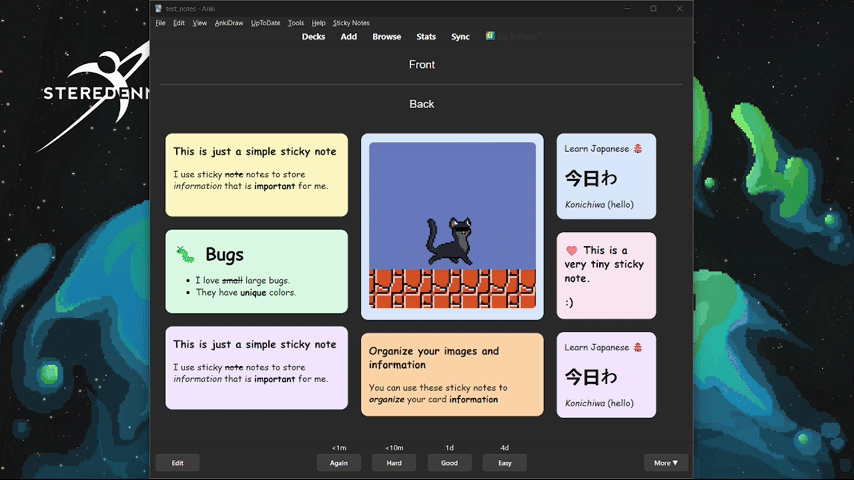Click the '<1m' interval label
The image size is (854, 480).
point(339,448)
